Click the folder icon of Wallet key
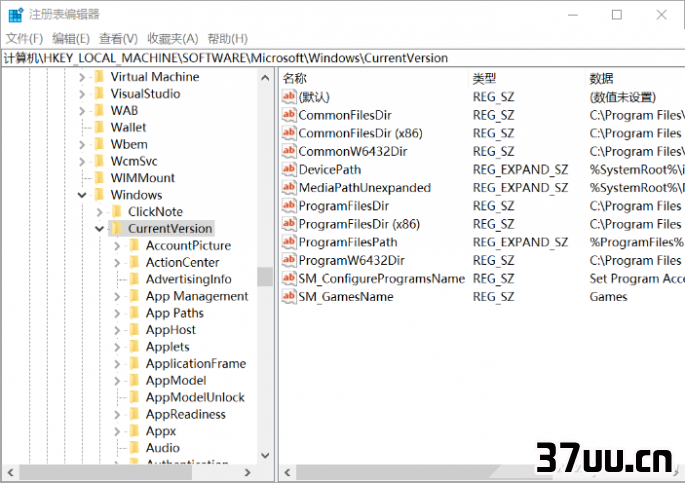The width and height of the screenshot is (685, 483). pos(100,127)
